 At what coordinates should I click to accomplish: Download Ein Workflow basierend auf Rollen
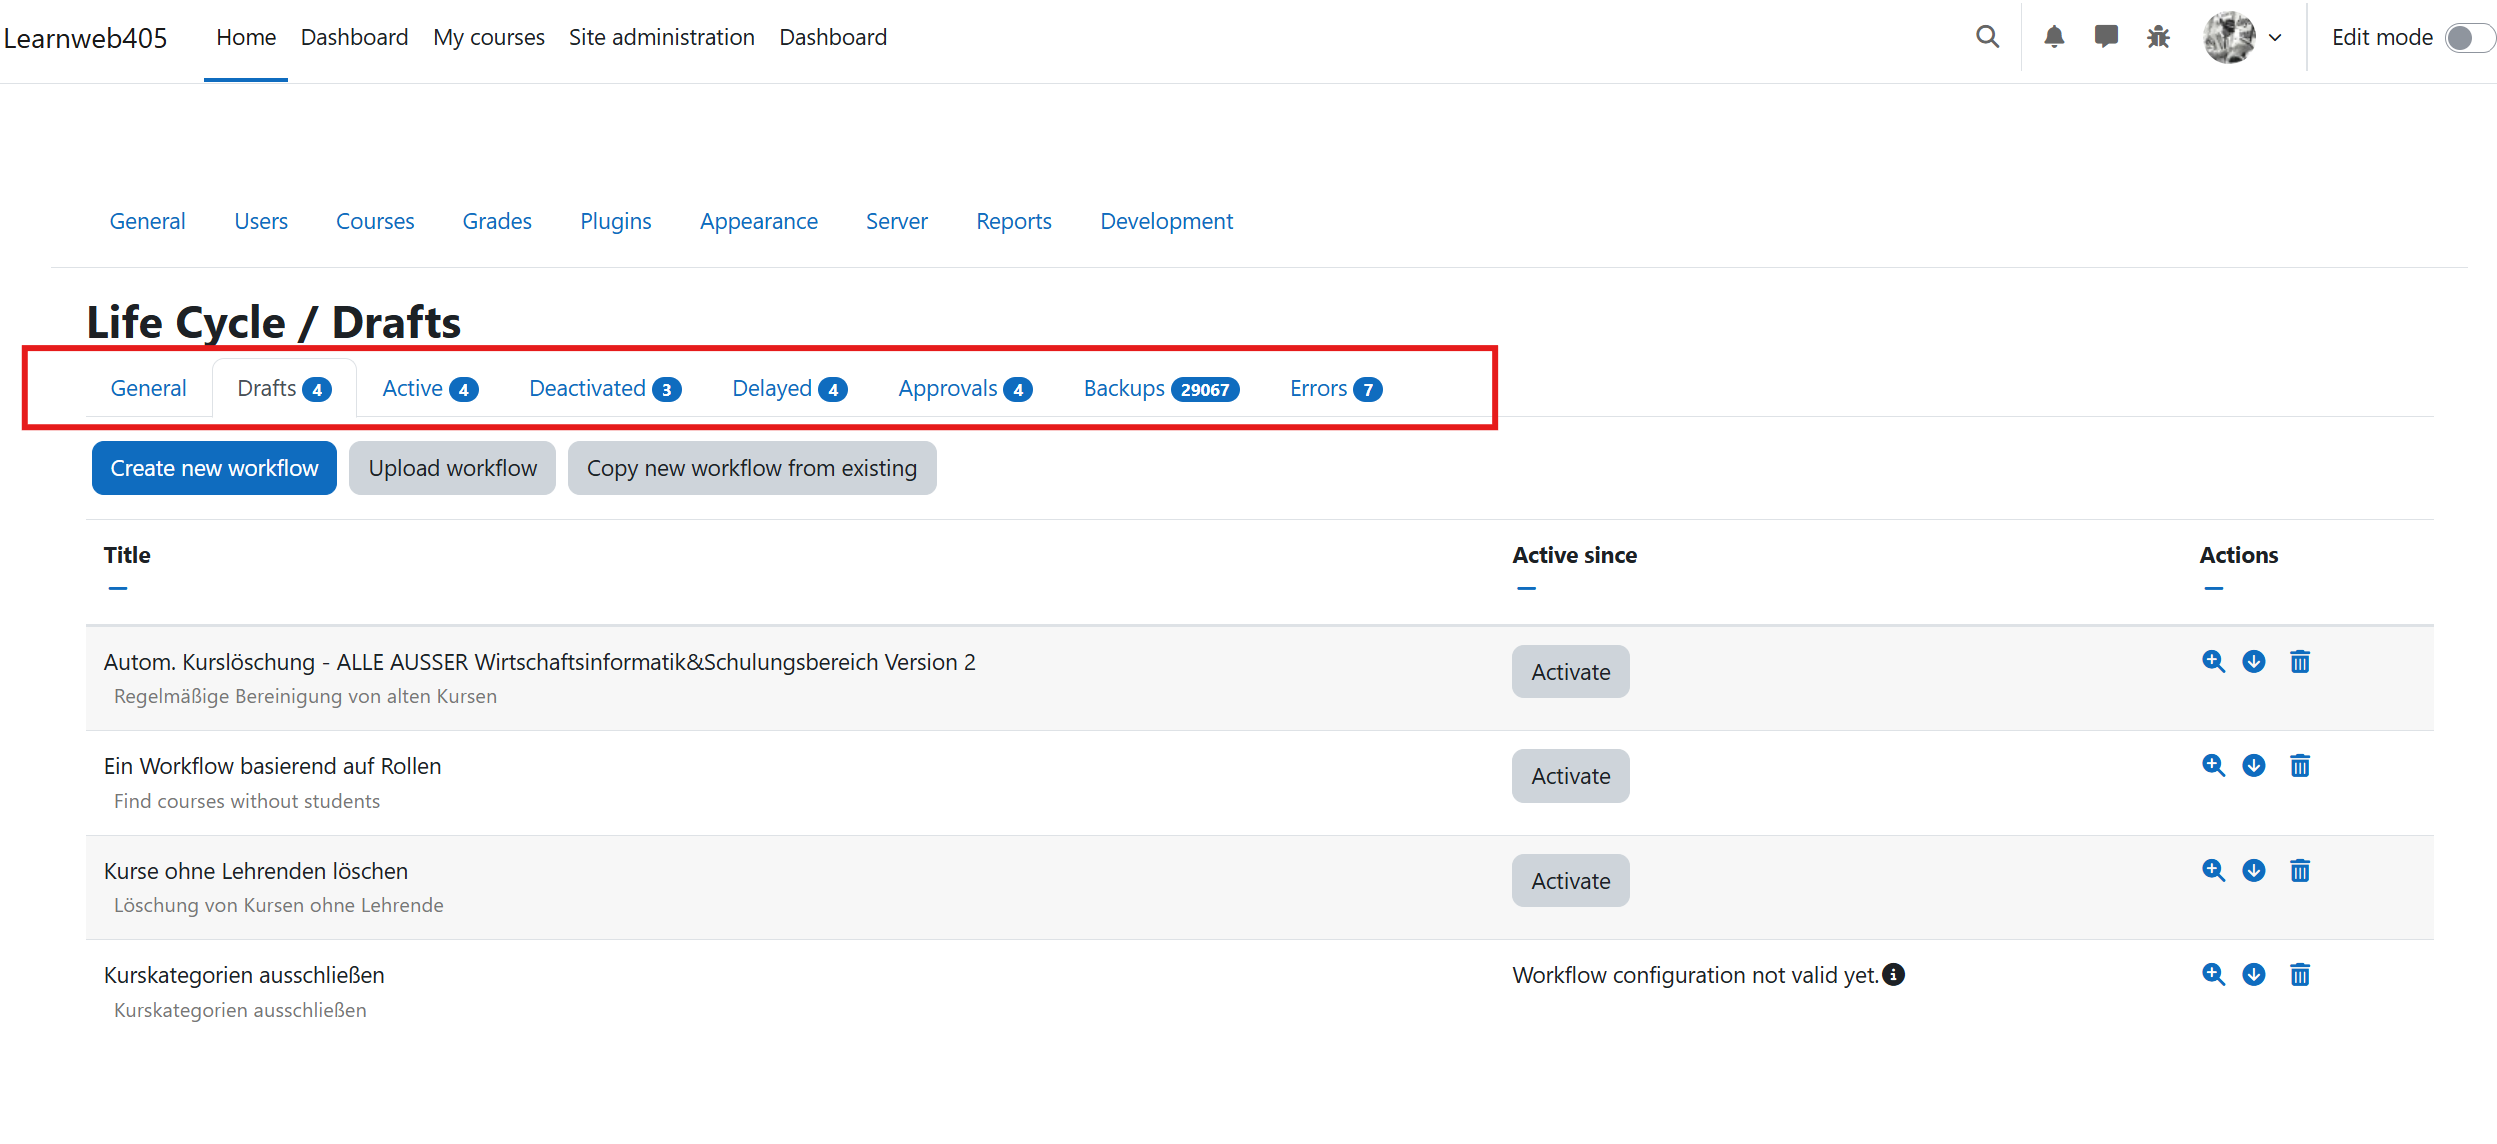tap(2254, 766)
